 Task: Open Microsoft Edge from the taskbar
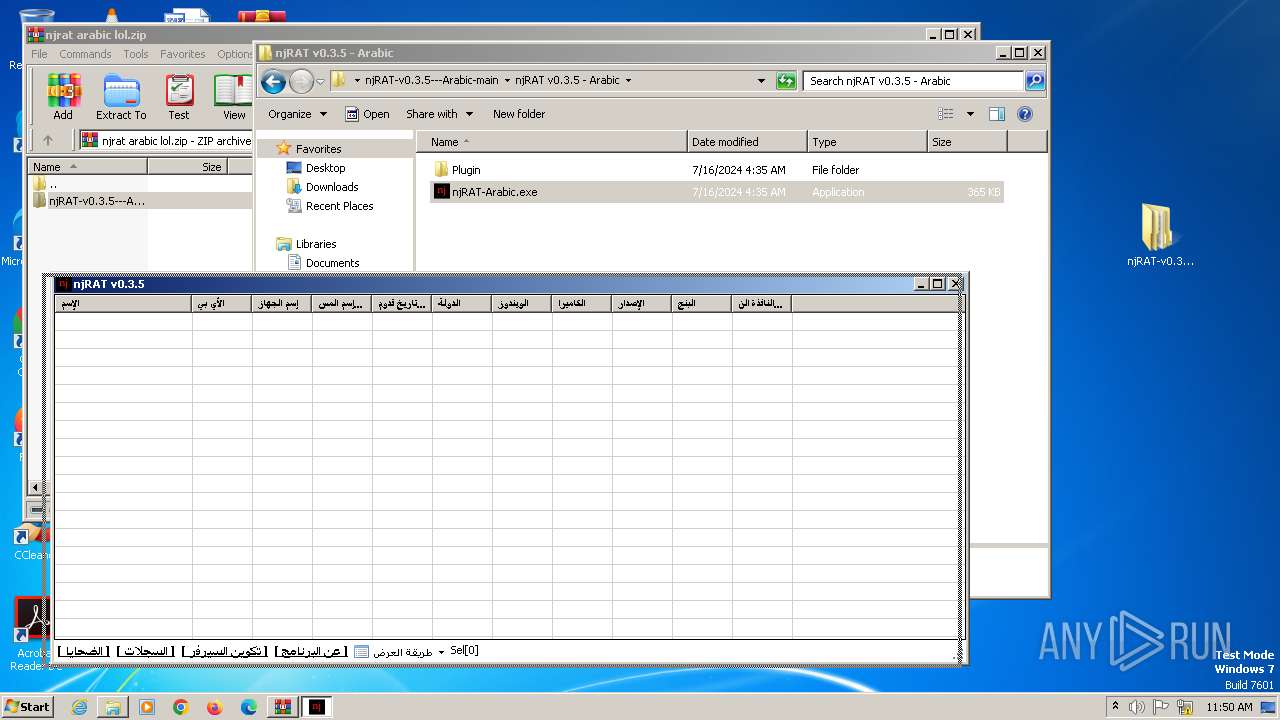(249, 707)
